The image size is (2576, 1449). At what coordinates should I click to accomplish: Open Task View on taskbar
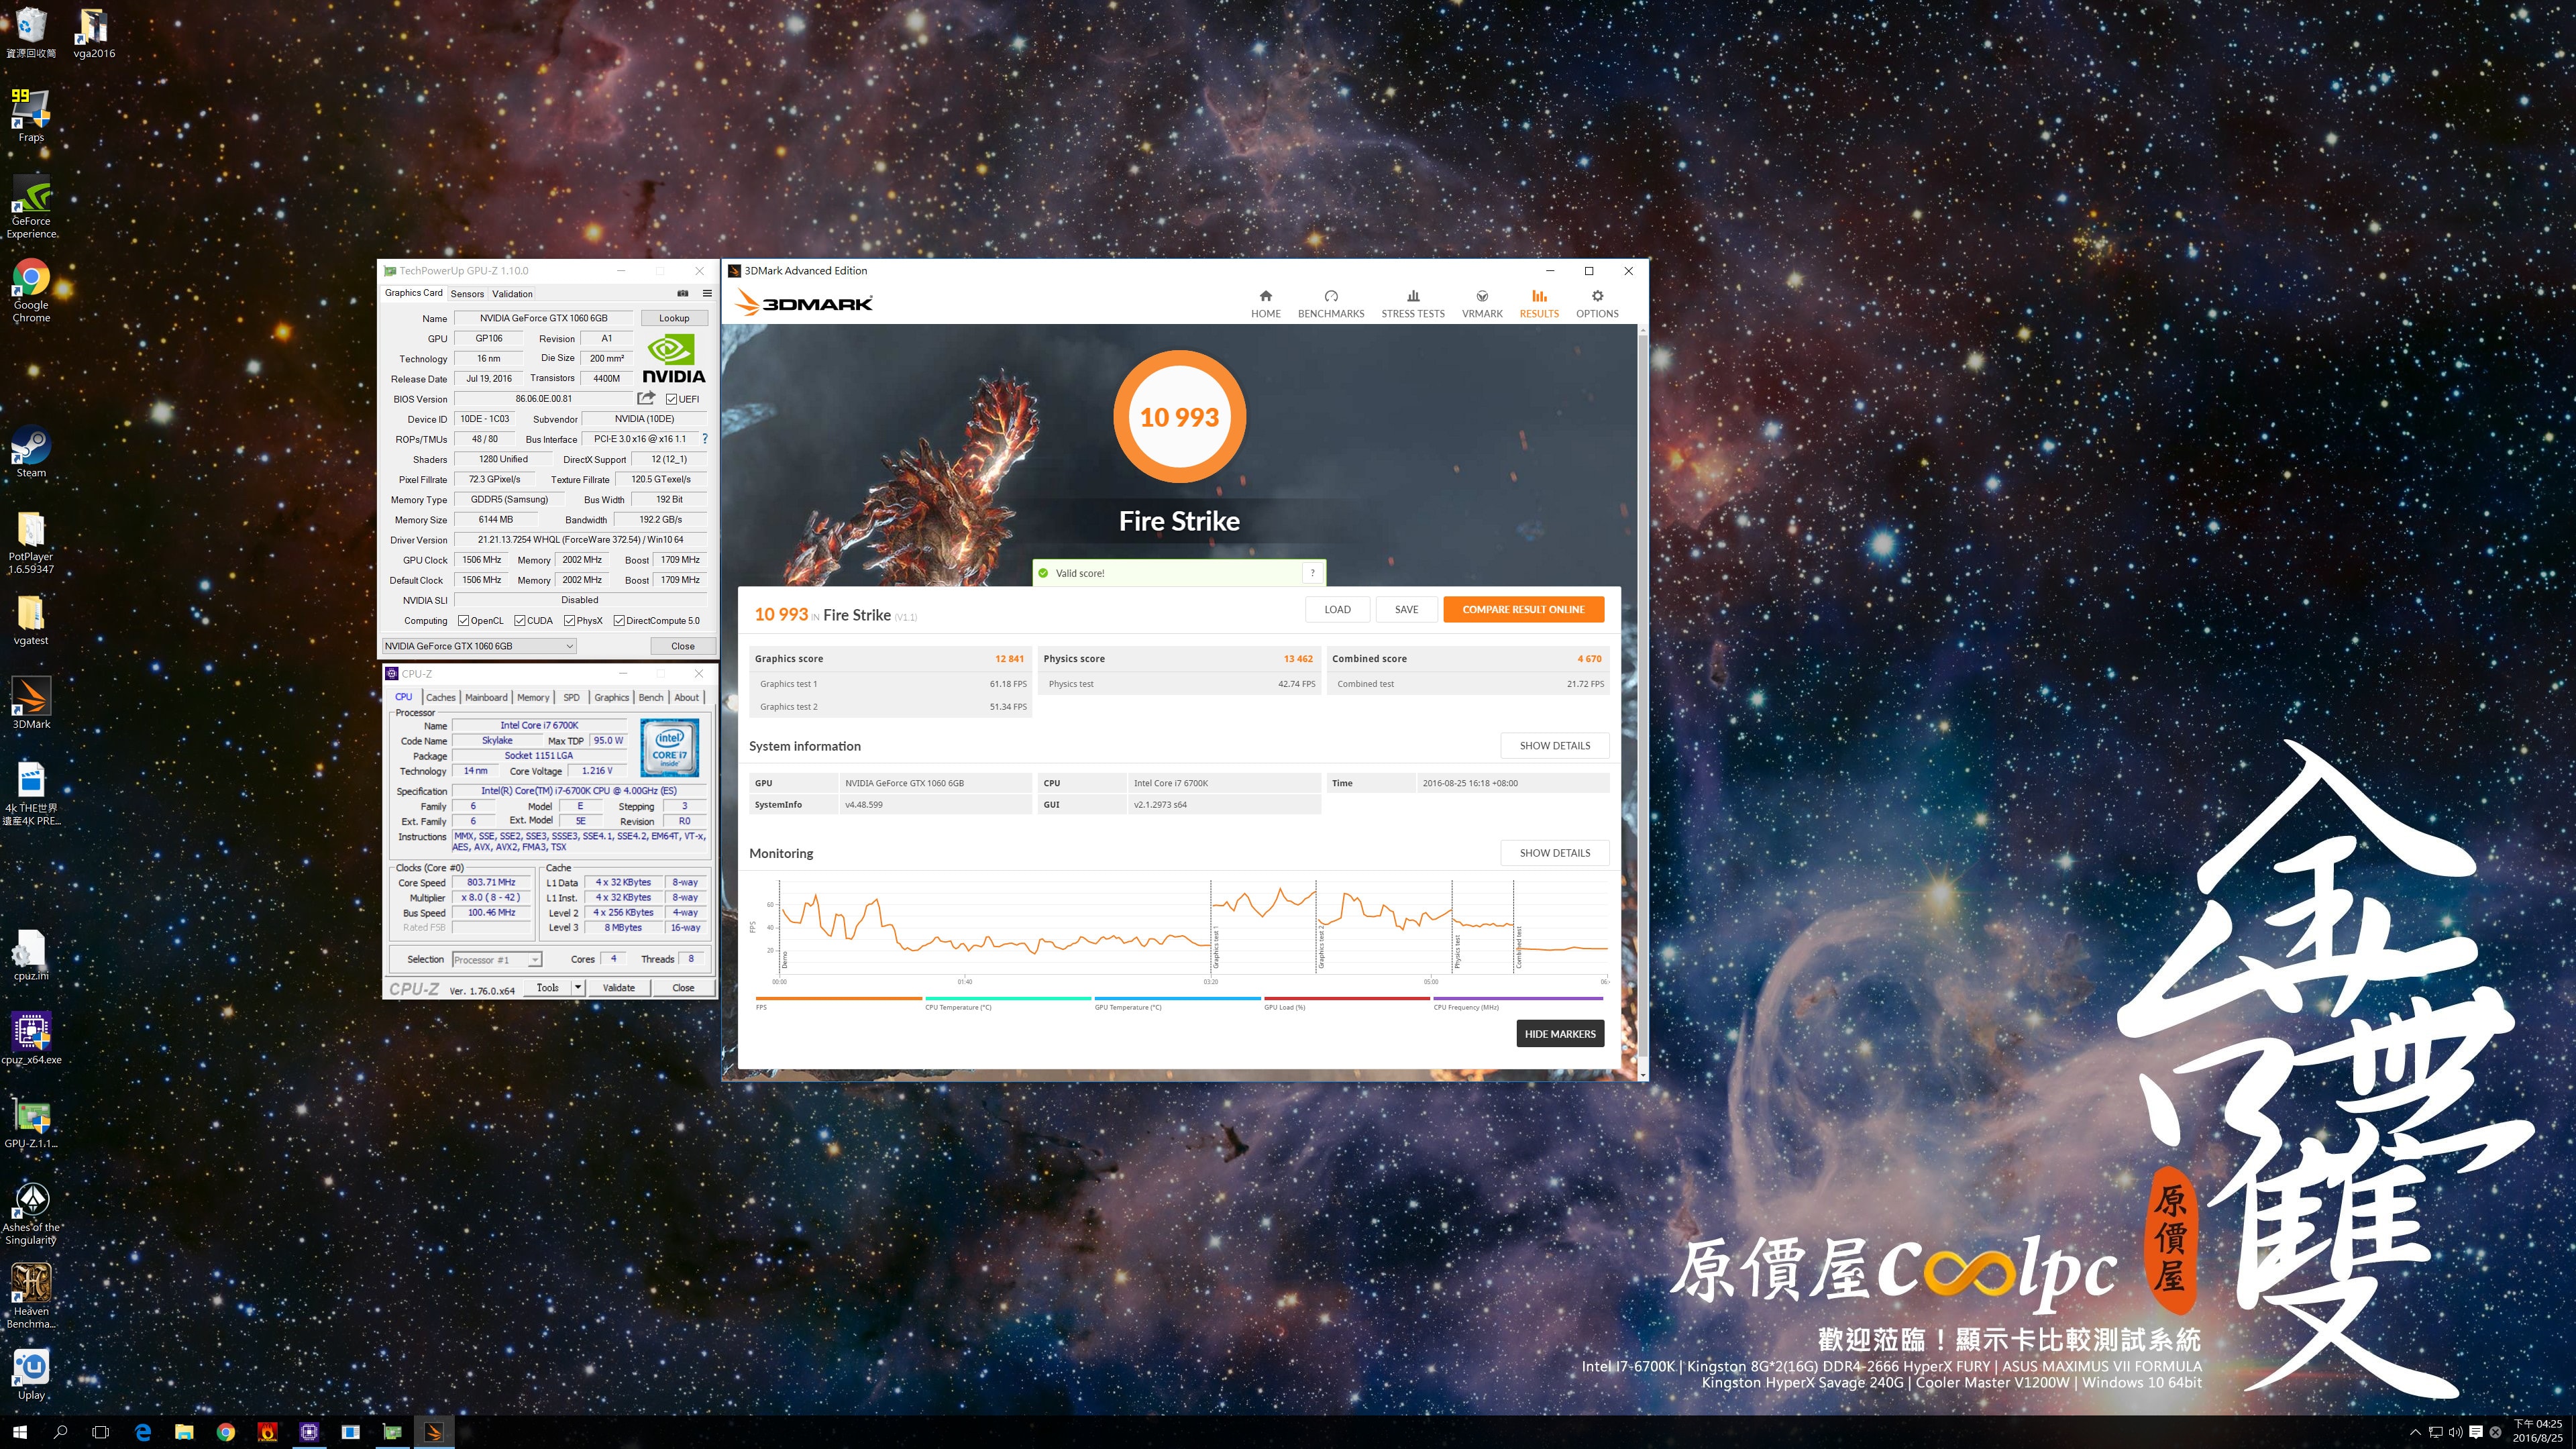coord(100,1432)
